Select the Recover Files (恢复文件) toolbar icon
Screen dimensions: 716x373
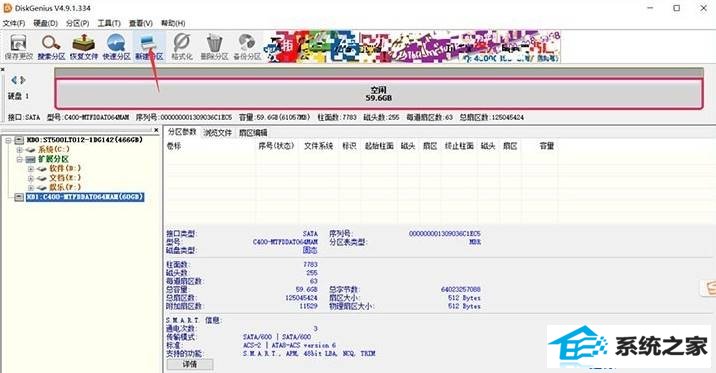click(x=84, y=47)
